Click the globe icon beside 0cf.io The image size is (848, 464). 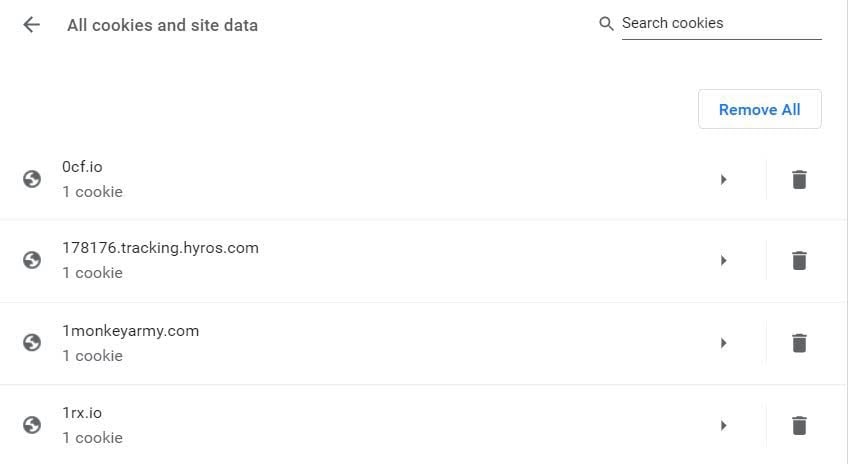pyautogui.click(x=32, y=179)
